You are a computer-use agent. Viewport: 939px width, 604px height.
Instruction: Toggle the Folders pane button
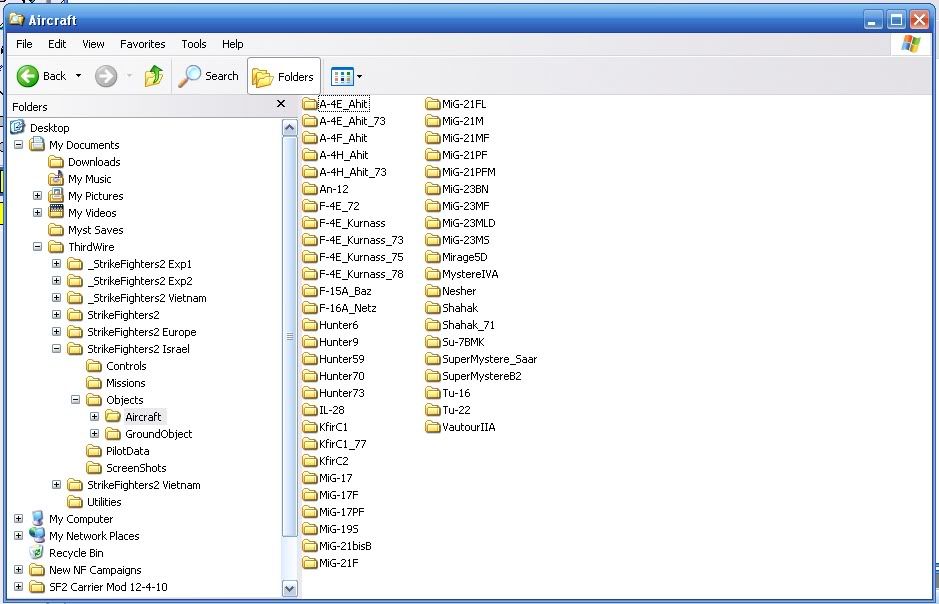pyautogui.click(x=284, y=77)
